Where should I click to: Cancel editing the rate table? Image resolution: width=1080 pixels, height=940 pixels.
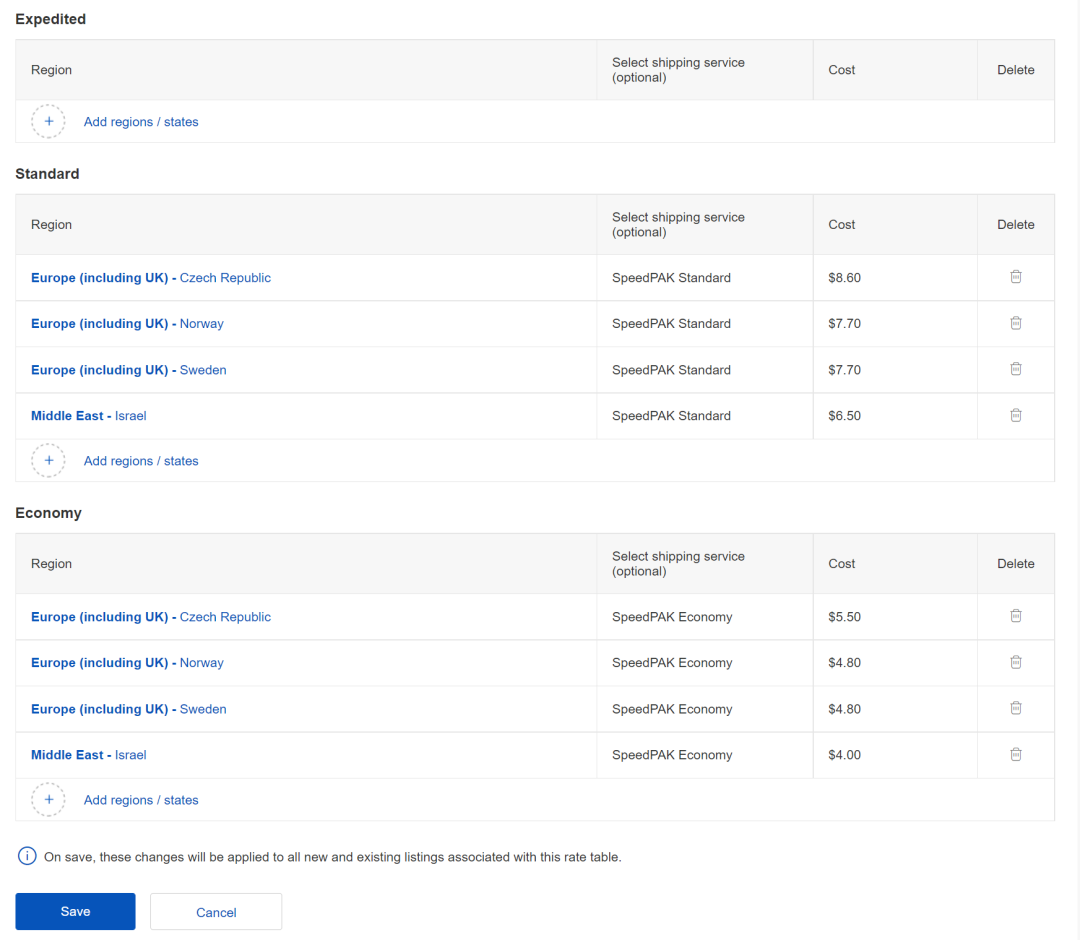[216, 912]
